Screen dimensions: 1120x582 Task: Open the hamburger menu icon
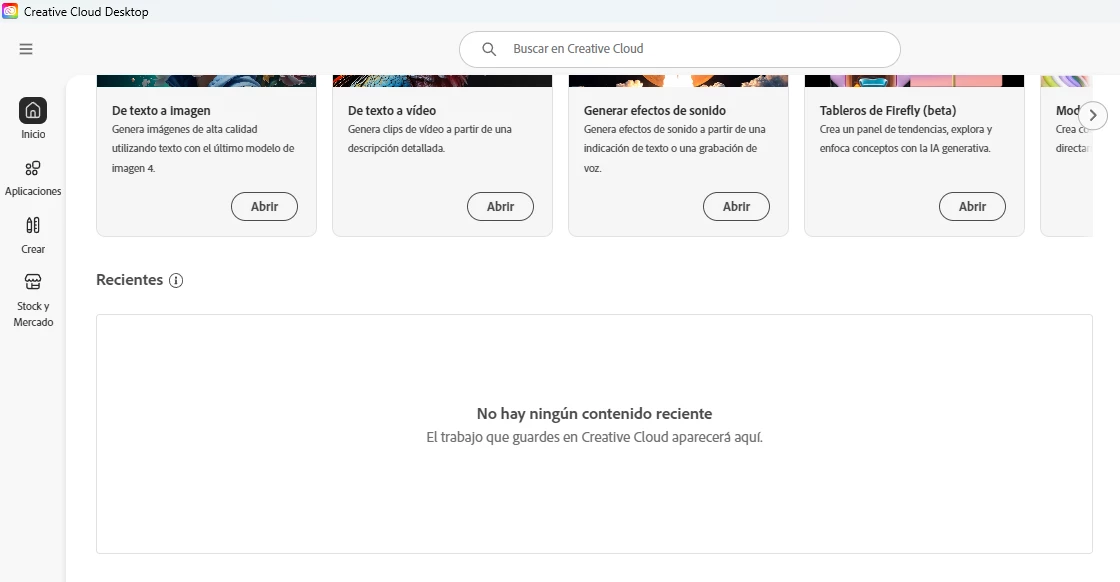[x=26, y=49]
